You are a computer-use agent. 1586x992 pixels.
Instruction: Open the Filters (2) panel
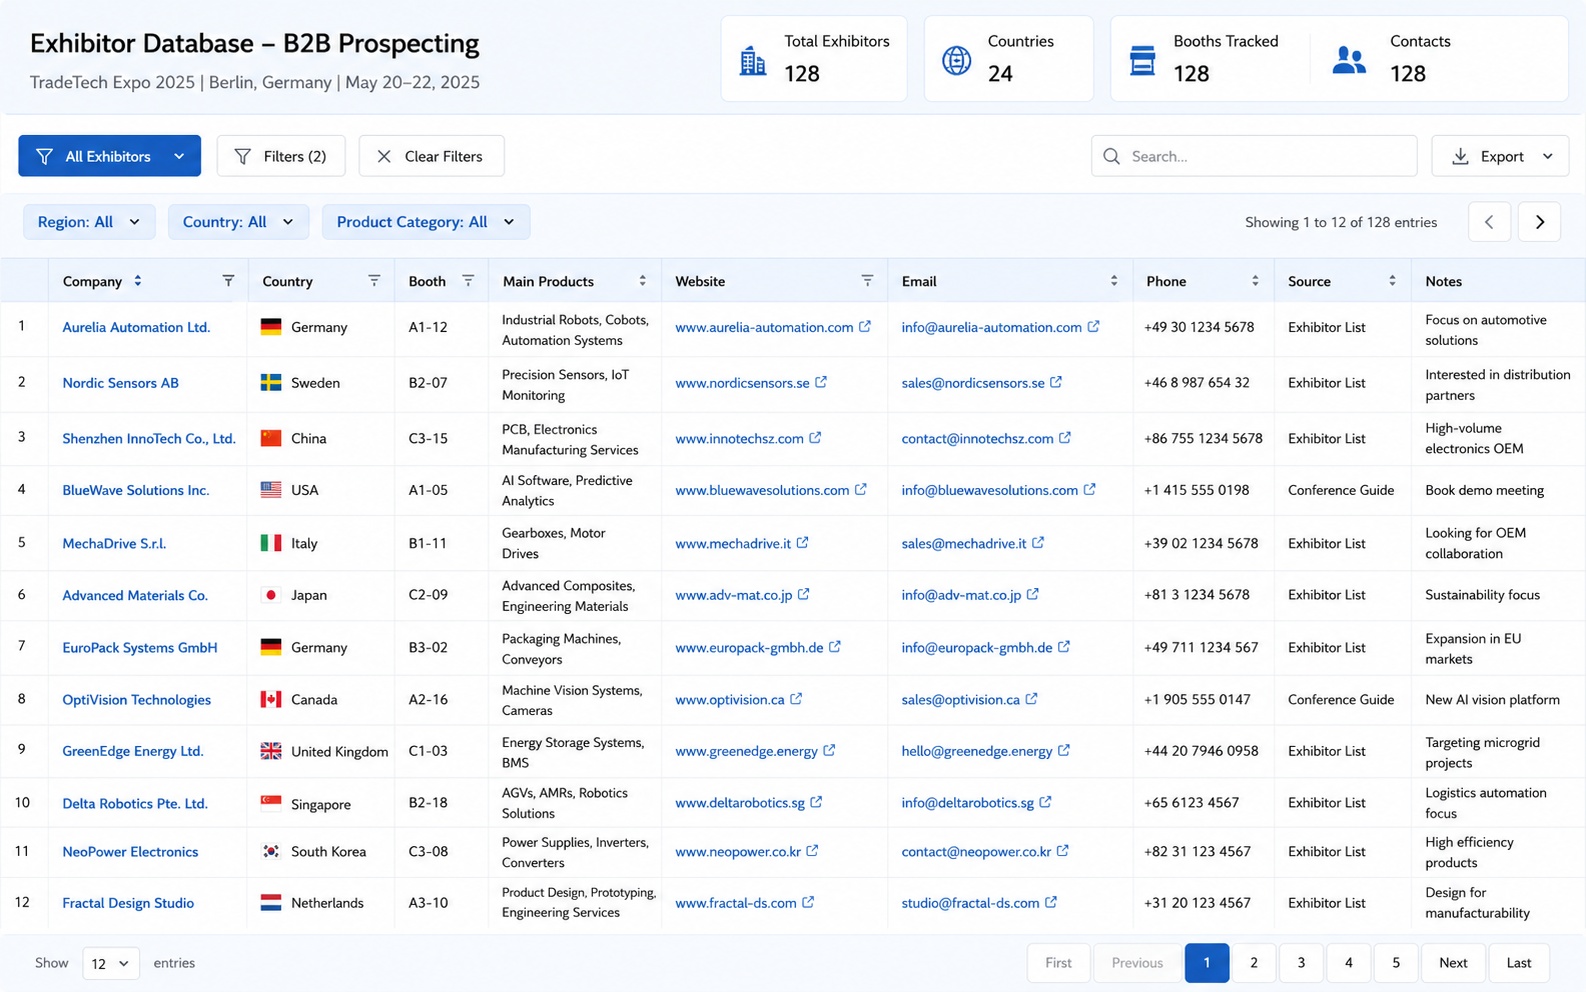click(x=281, y=156)
